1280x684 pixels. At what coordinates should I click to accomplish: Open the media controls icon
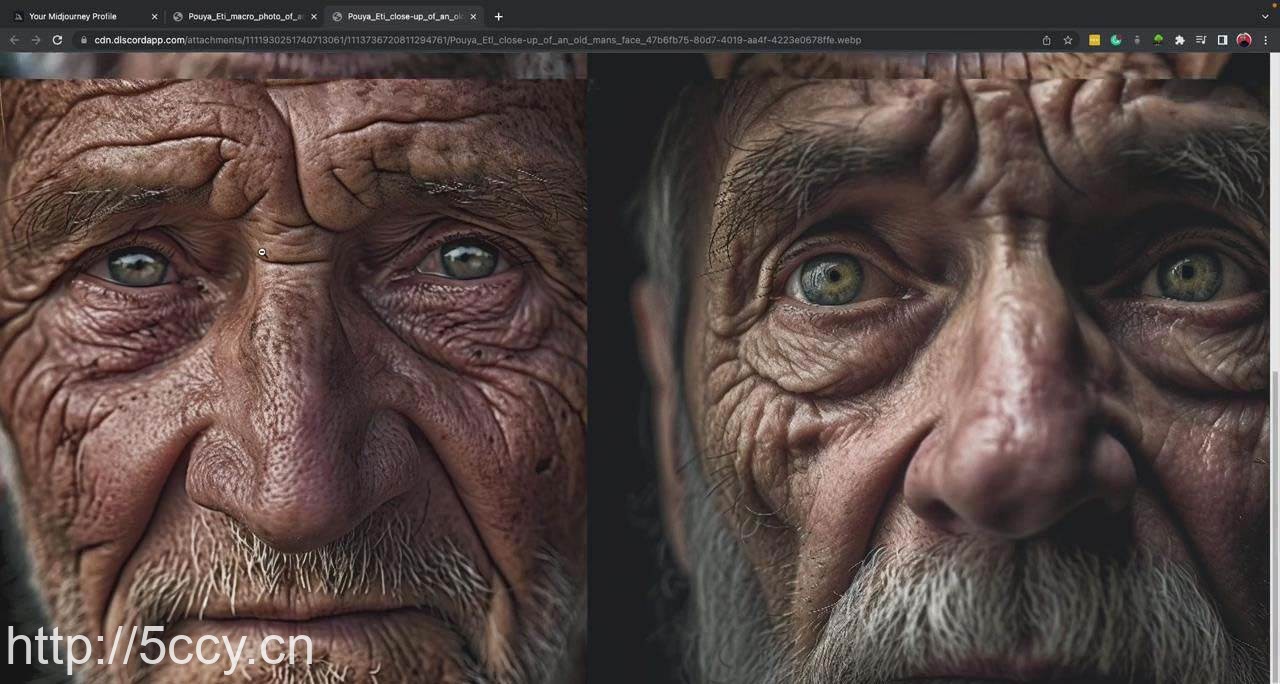(x=1201, y=40)
